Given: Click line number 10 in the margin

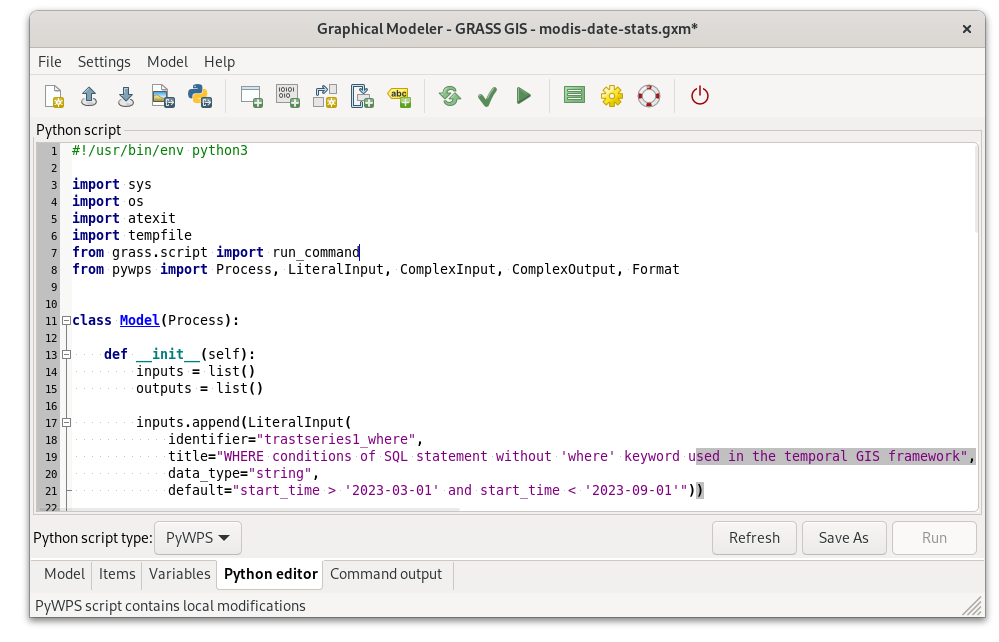Looking at the screenshot, I should click(x=51, y=304).
